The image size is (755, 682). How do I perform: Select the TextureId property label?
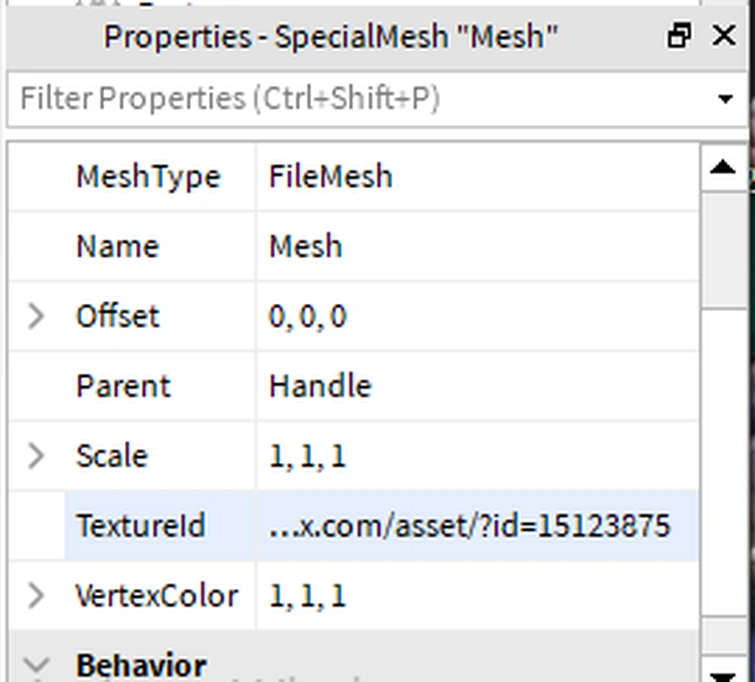140,526
